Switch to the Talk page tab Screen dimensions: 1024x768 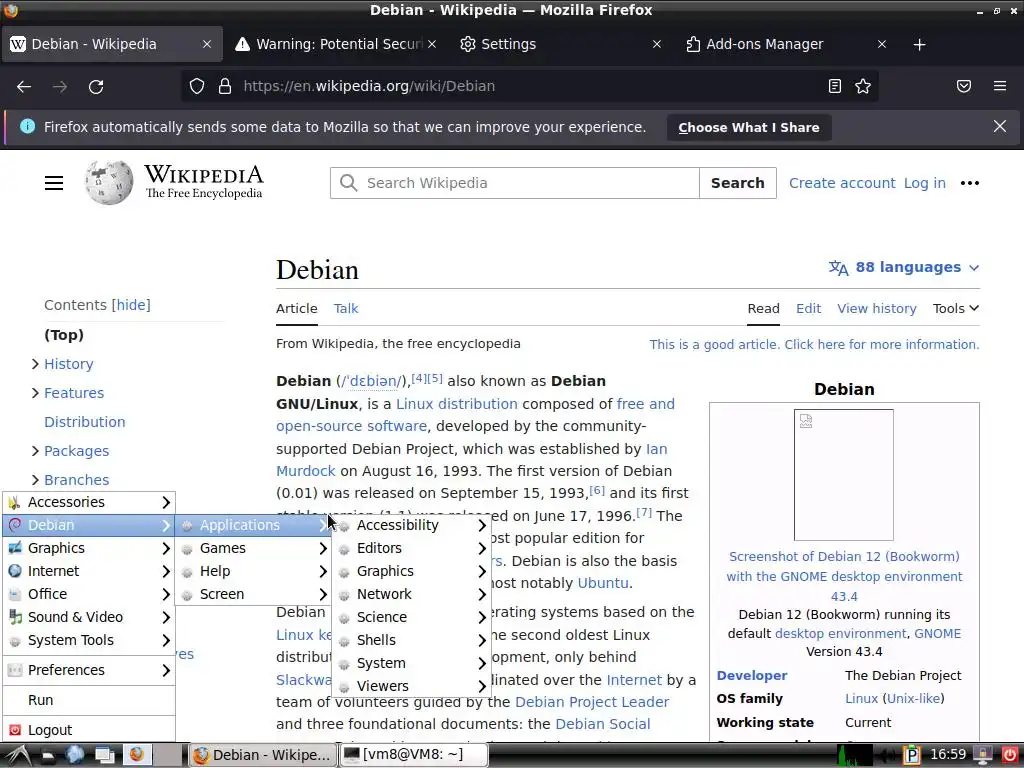pyautogui.click(x=345, y=308)
